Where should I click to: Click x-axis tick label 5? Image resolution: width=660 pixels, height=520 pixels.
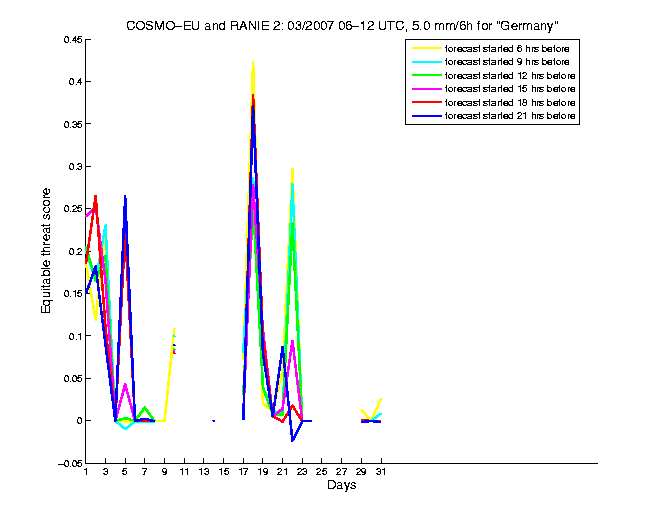tap(125, 472)
